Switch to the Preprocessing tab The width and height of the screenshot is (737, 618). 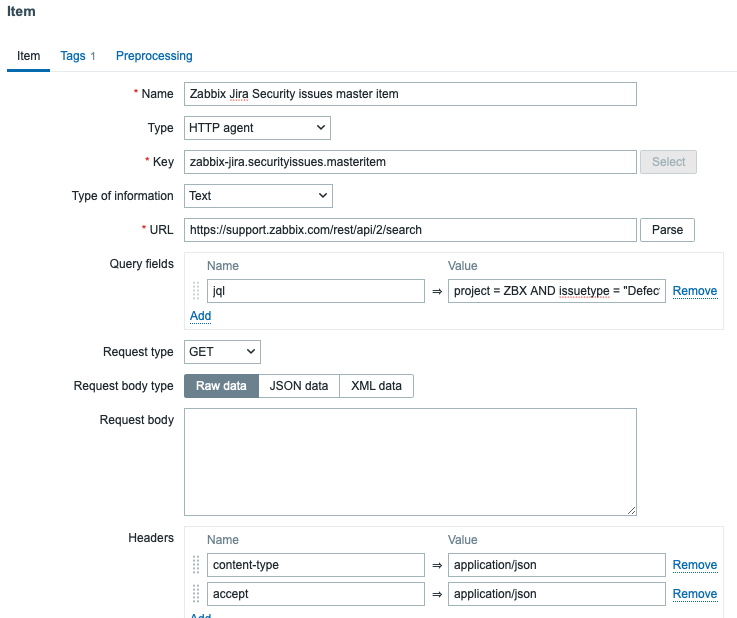tap(154, 56)
